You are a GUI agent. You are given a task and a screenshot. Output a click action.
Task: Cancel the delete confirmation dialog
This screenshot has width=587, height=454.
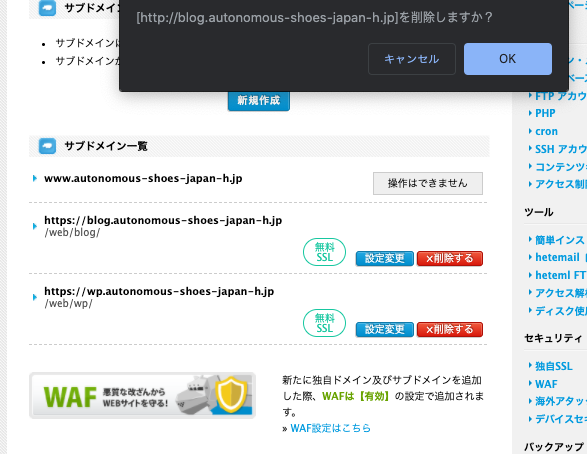click(x=412, y=59)
